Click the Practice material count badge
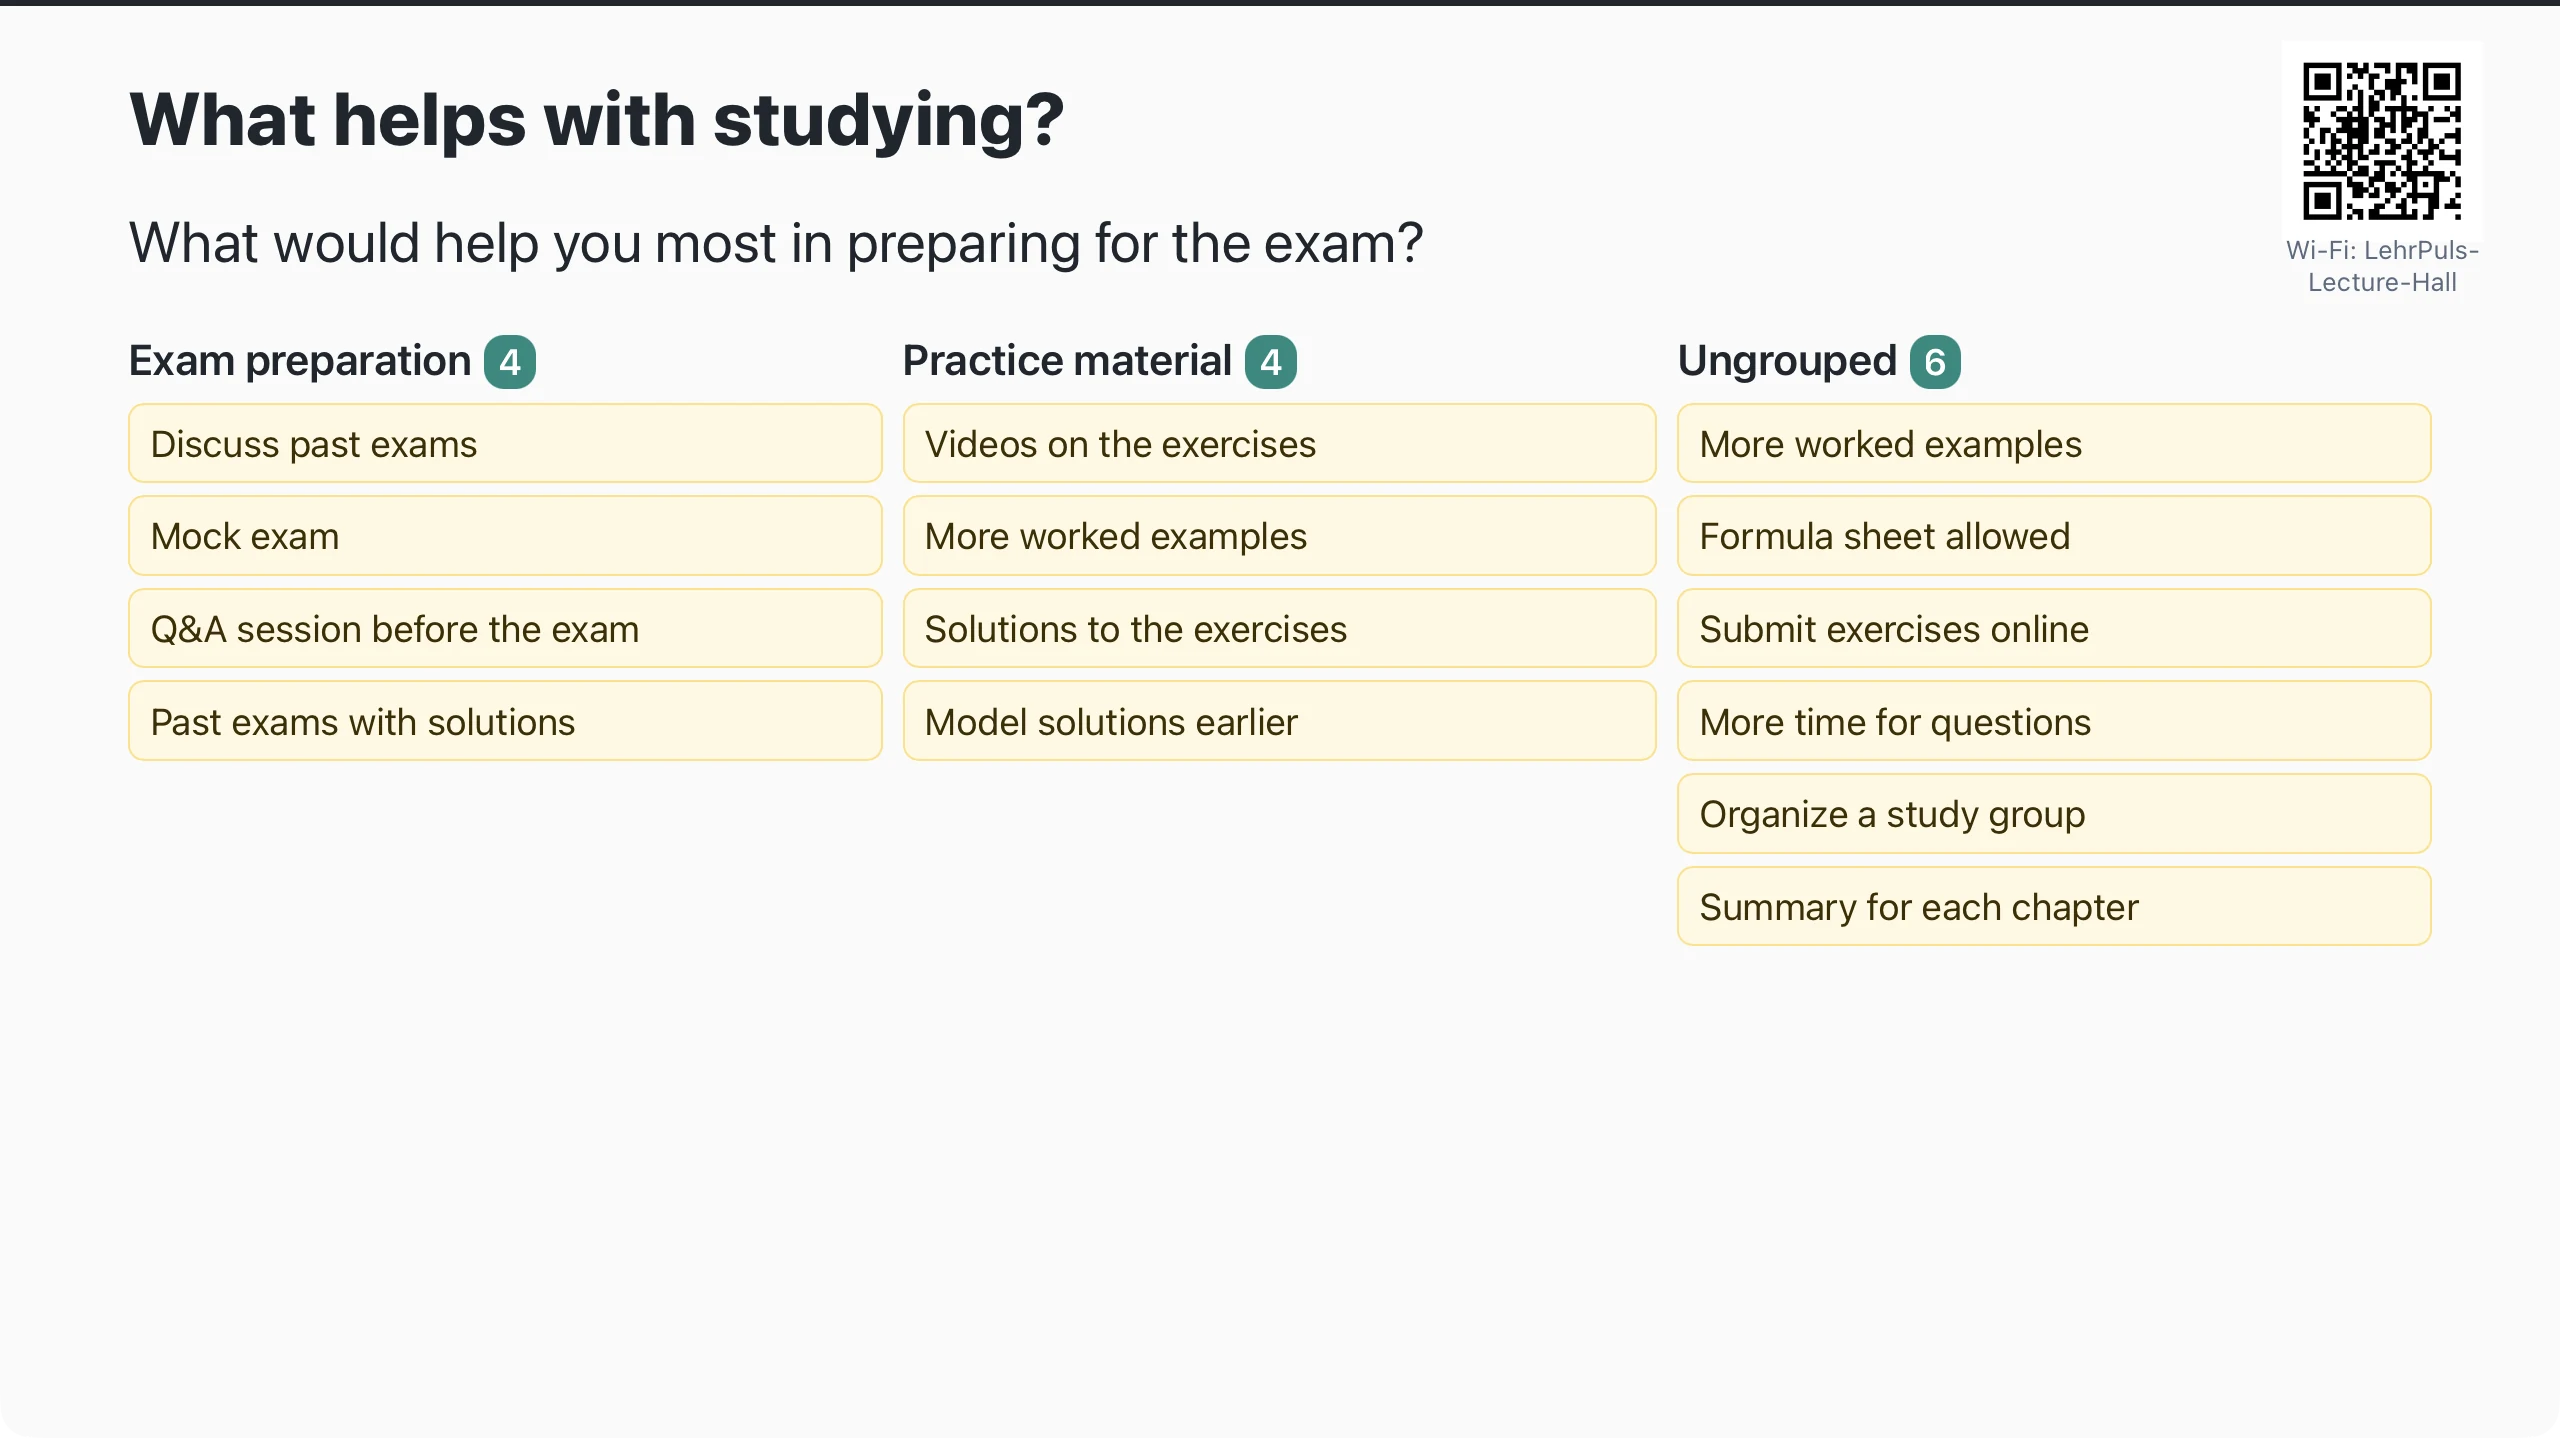Screen dimensions: 2560x1438 pos(1270,362)
